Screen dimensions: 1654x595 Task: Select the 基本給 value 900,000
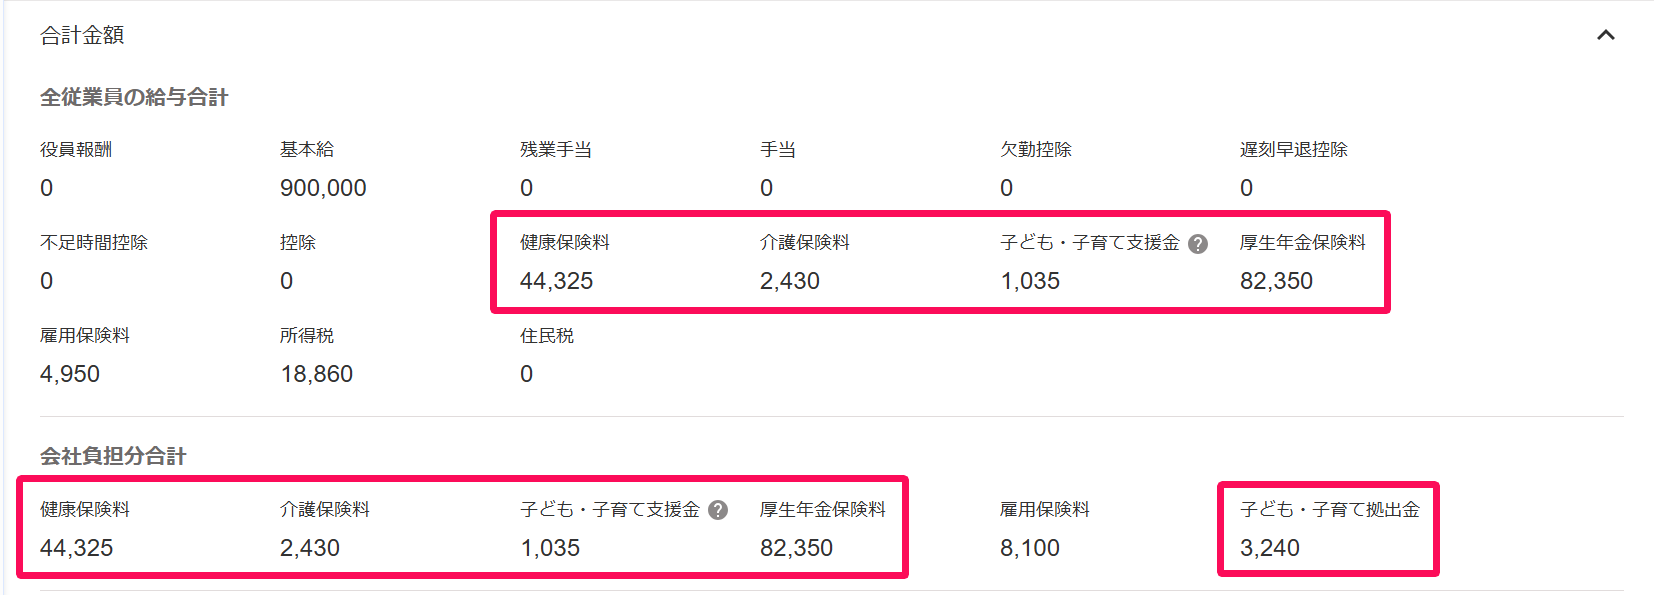coord(323,188)
